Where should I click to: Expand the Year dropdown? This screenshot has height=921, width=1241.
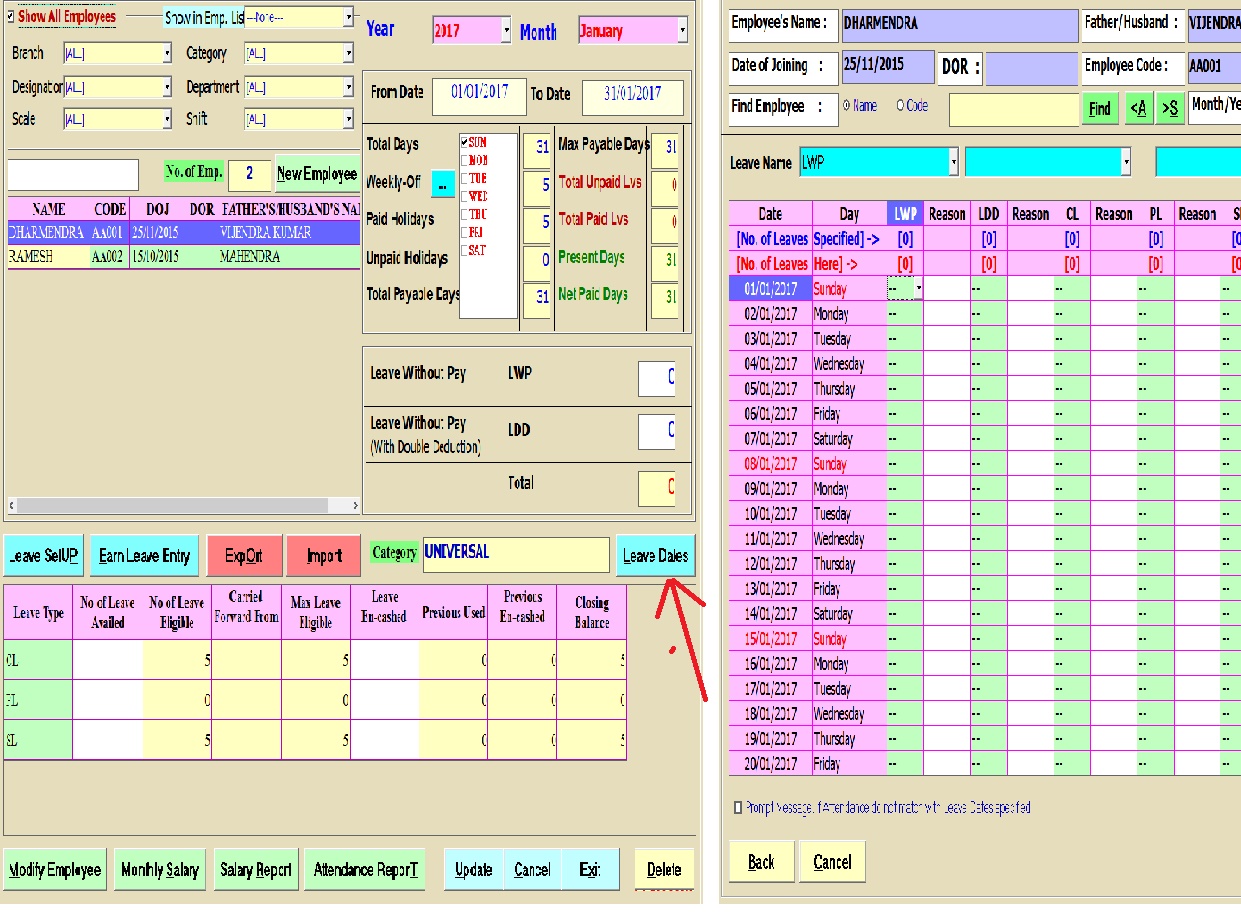505,31
